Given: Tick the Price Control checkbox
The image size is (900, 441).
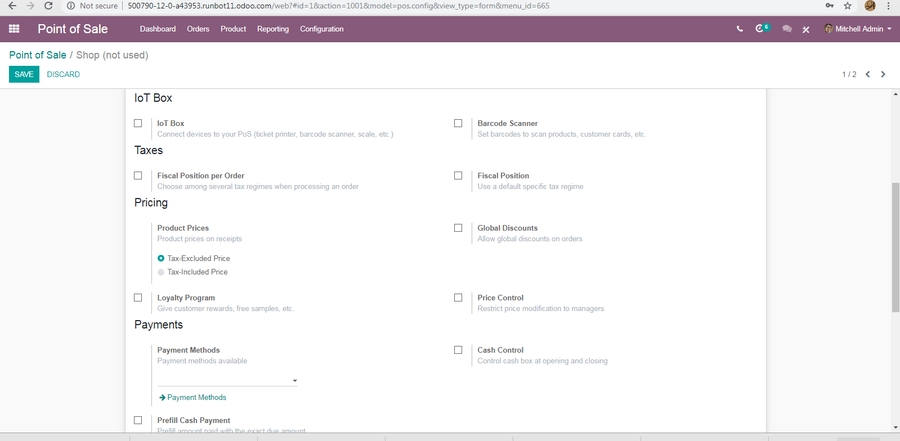Looking at the screenshot, I should 458,297.
